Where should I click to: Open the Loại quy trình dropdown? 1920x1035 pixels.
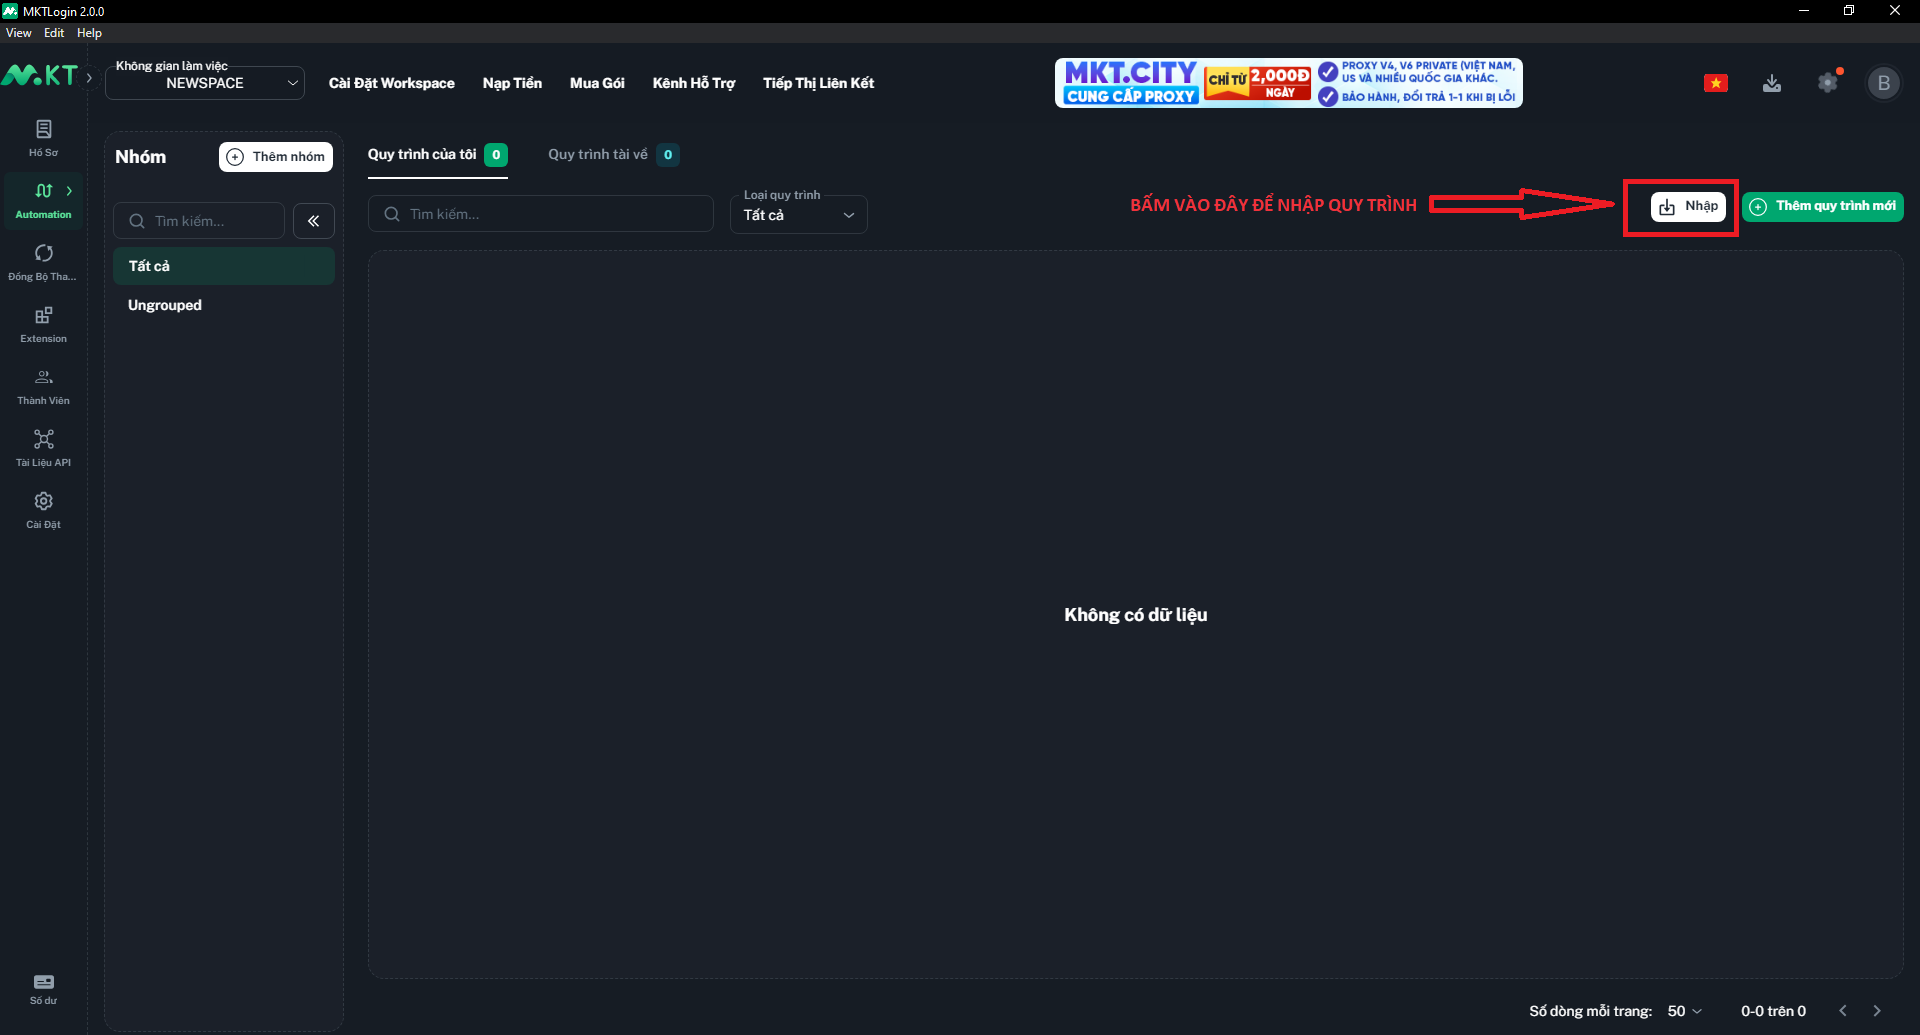pyautogui.click(x=798, y=214)
